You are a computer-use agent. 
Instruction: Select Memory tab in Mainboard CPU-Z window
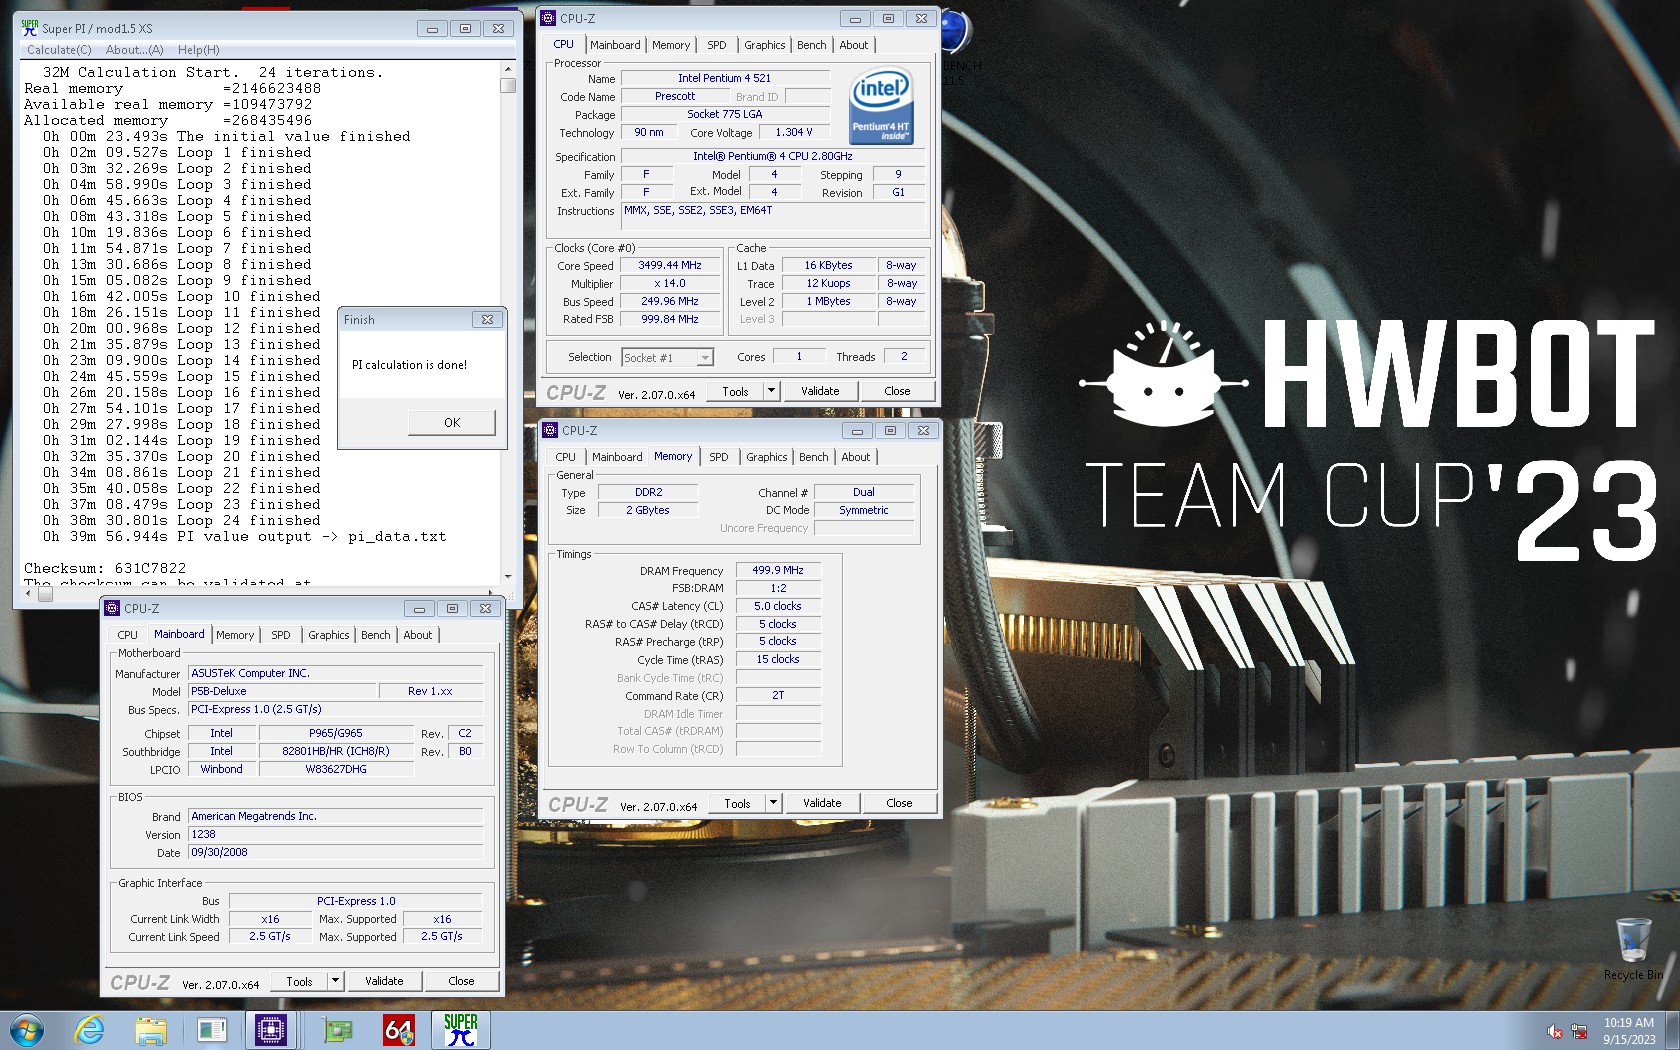pos(235,635)
